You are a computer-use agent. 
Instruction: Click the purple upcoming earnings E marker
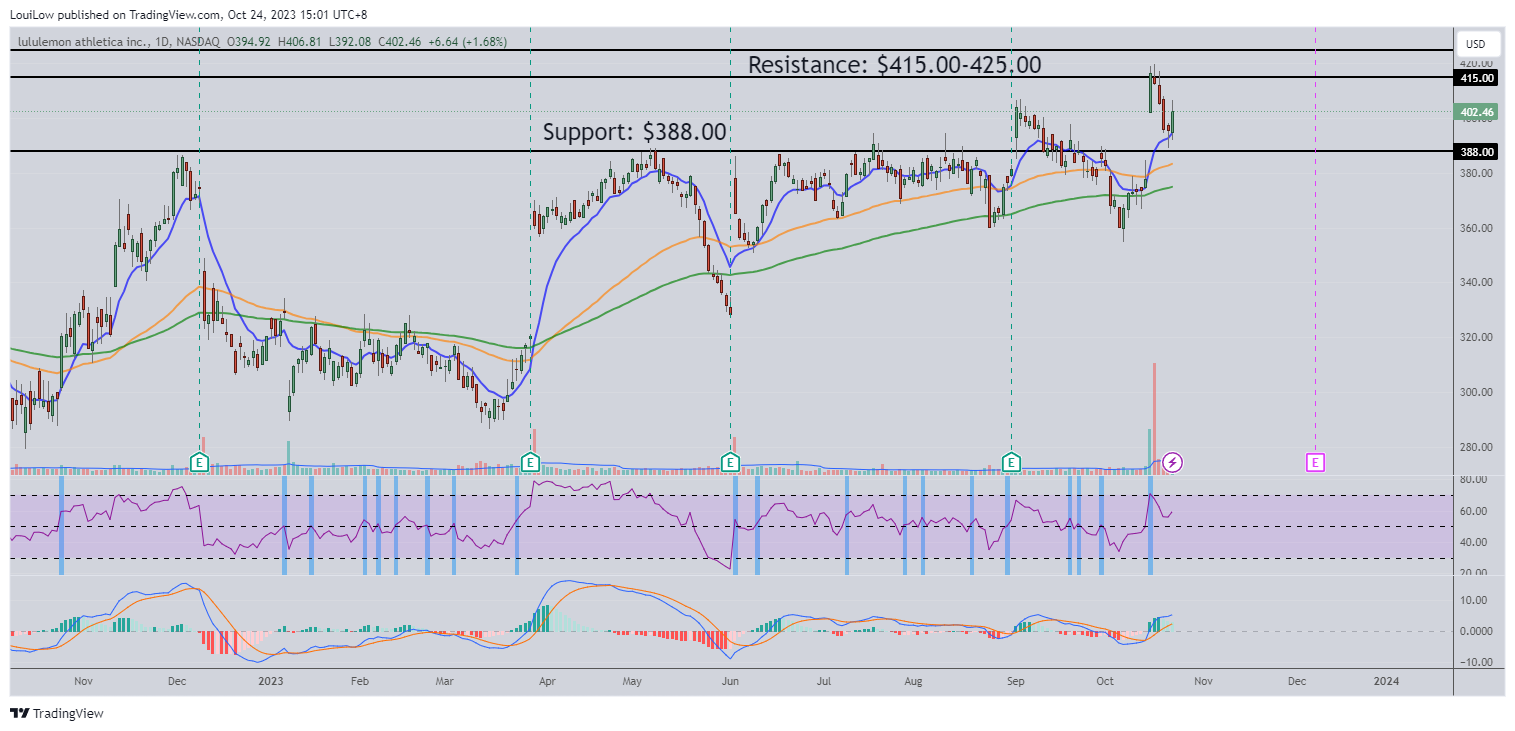click(x=1316, y=462)
